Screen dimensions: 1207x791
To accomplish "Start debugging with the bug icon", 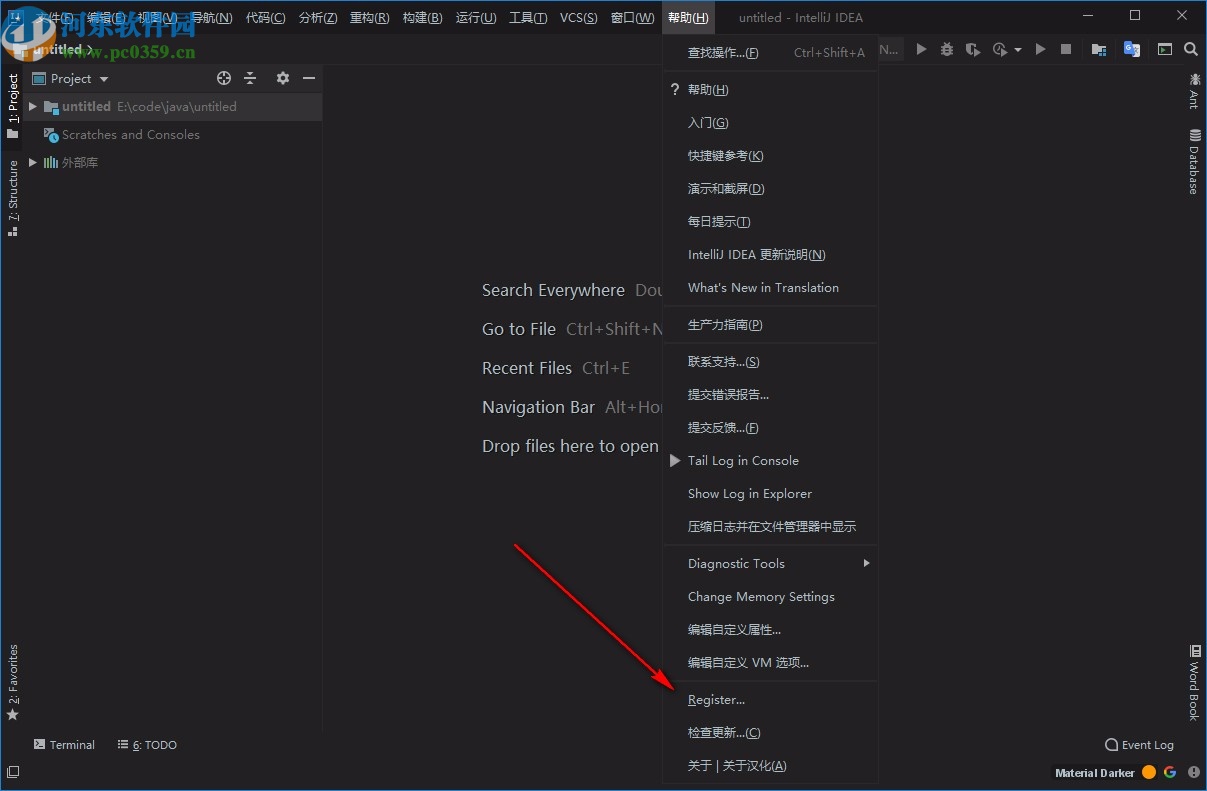I will click(x=946, y=48).
